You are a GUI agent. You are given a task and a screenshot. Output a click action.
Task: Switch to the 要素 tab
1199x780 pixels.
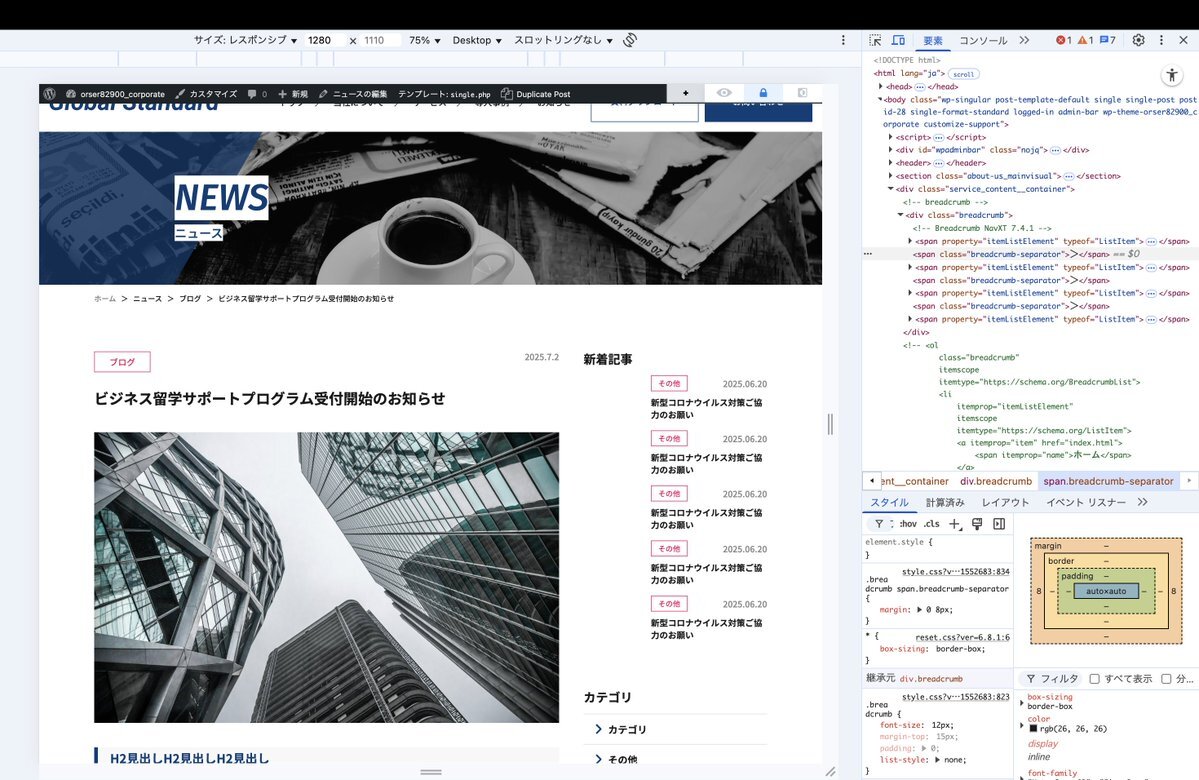click(932, 41)
